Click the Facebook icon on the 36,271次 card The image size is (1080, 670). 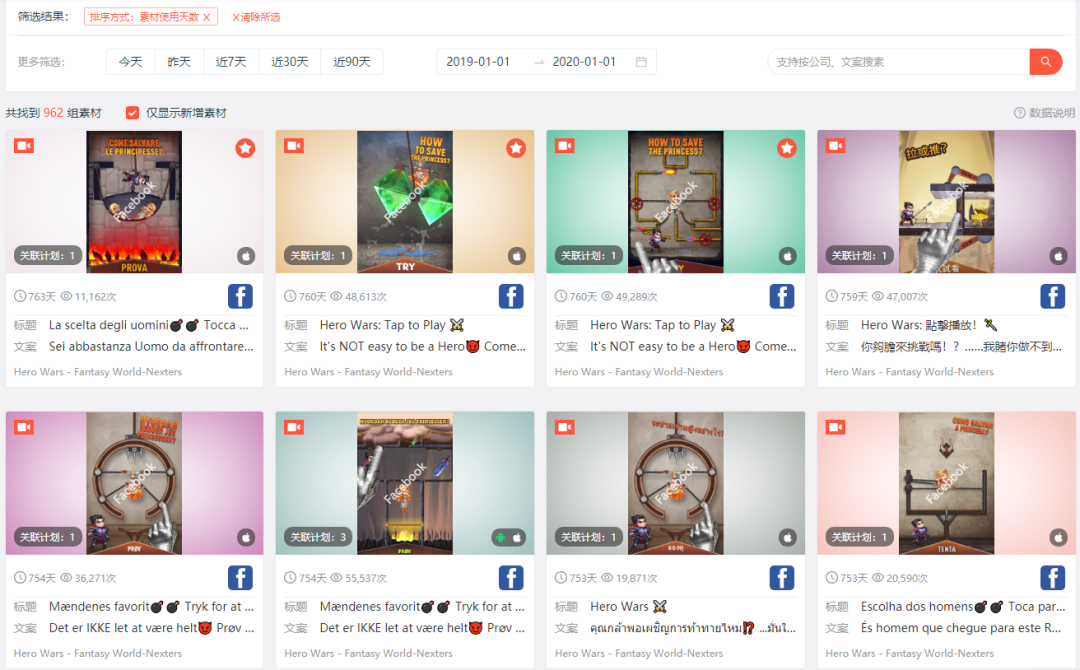coord(240,578)
